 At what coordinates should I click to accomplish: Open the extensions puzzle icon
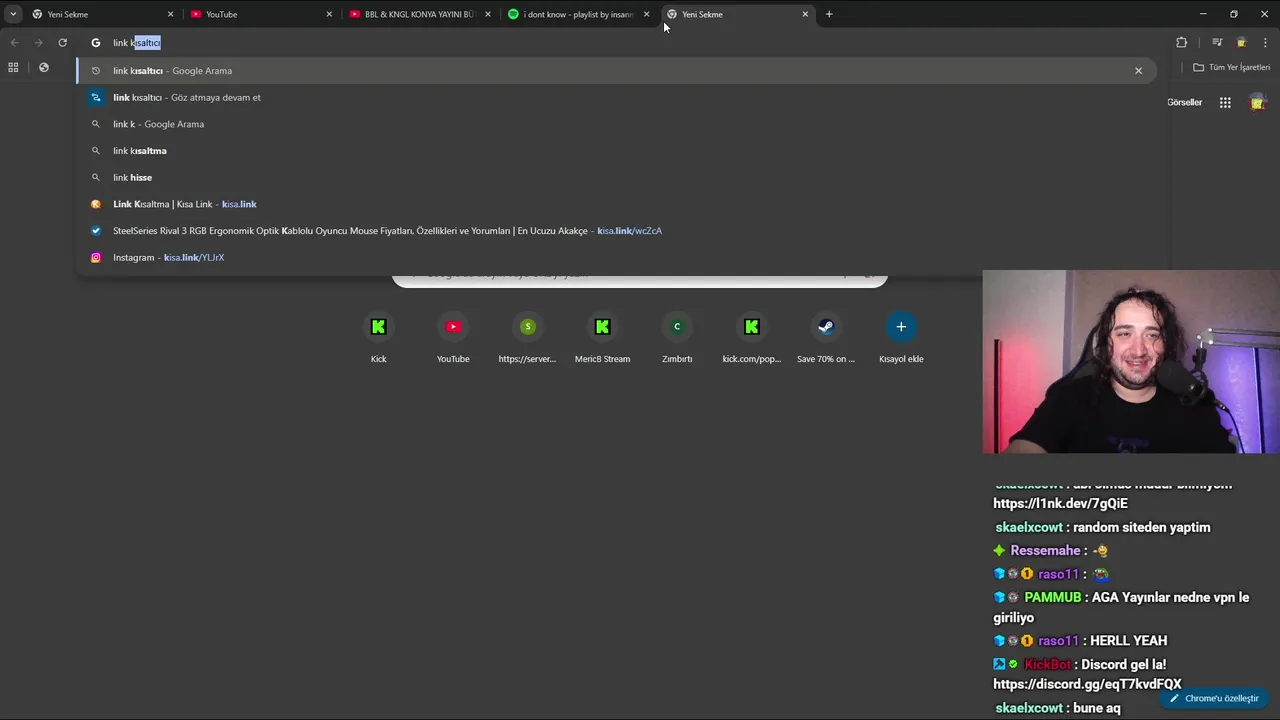click(1182, 42)
